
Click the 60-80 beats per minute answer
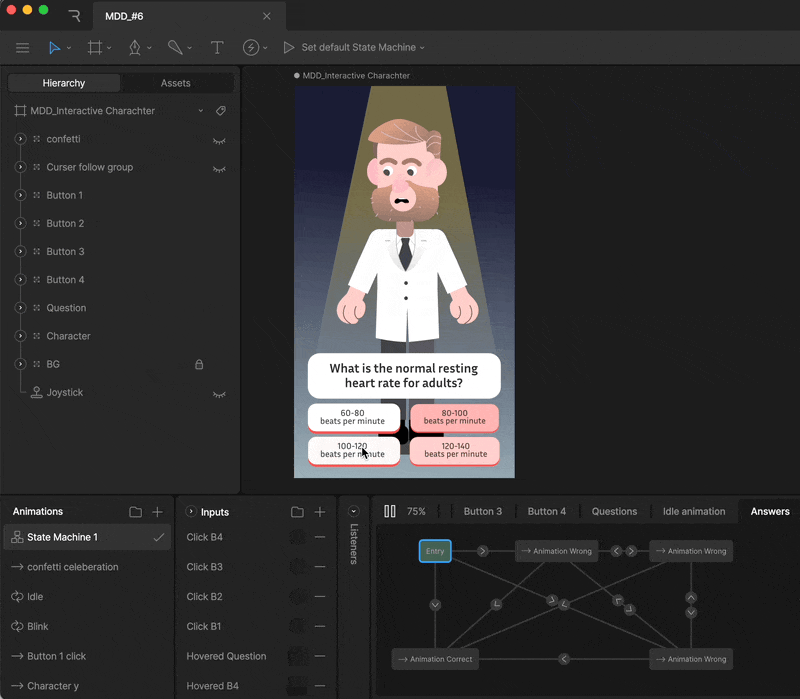(352, 417)
